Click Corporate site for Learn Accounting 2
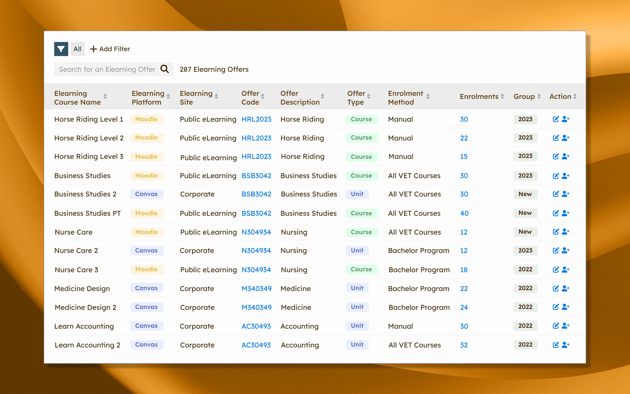 [x=197, y=345]
